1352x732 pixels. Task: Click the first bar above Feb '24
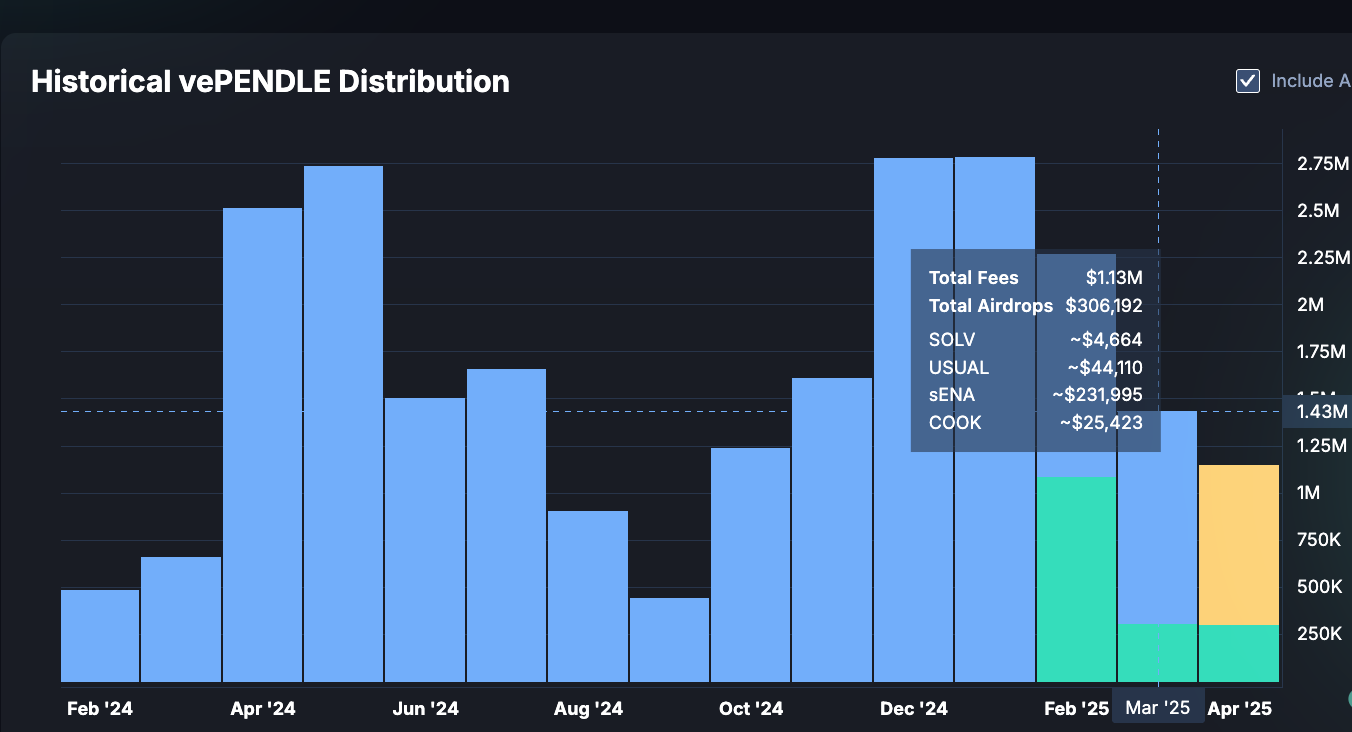coord(100,636)
